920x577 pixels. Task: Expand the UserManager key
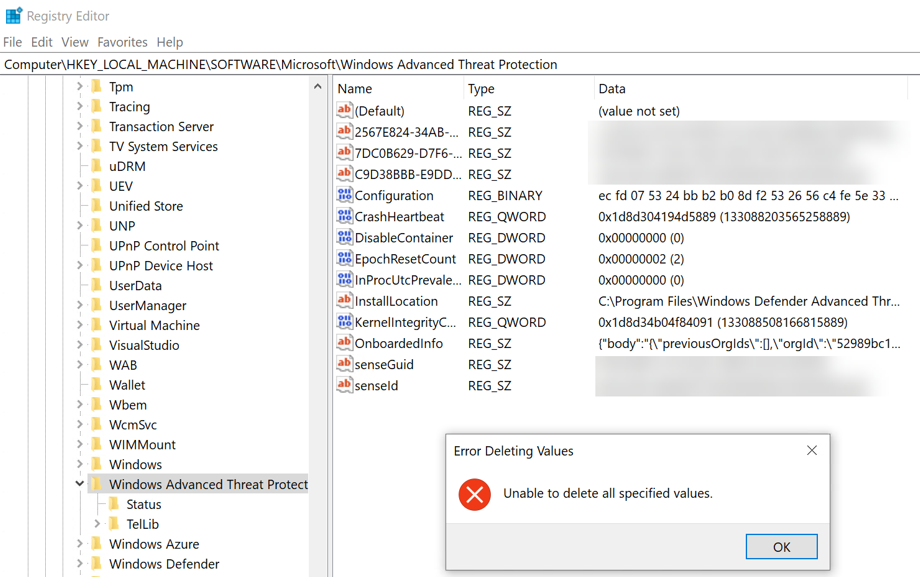pyautogui.click(x=80, y=305)
